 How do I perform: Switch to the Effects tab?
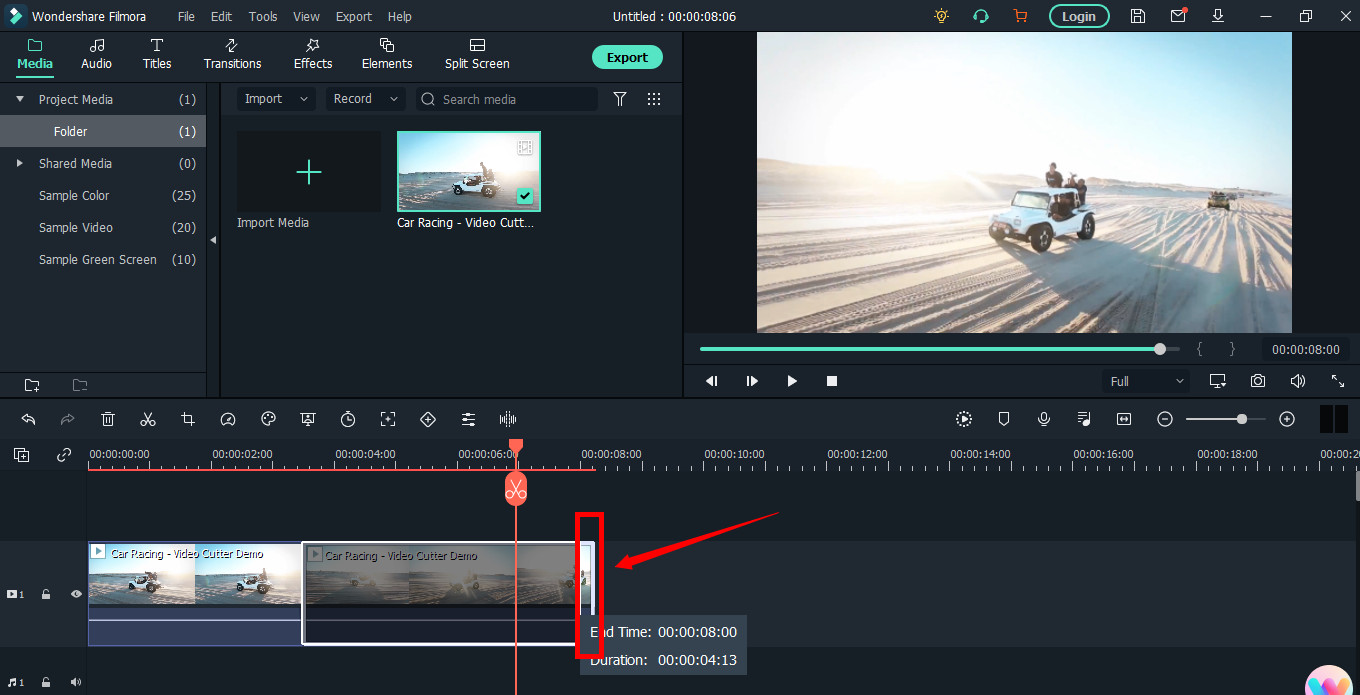313,54
